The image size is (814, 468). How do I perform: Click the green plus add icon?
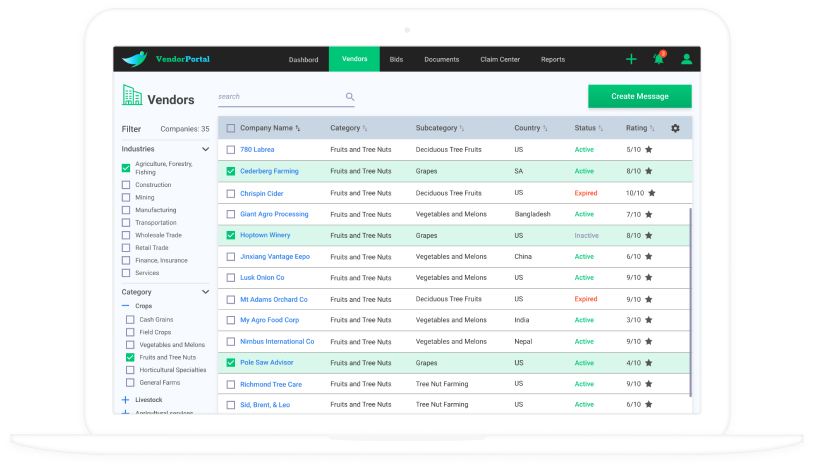[x=631, y=59]
